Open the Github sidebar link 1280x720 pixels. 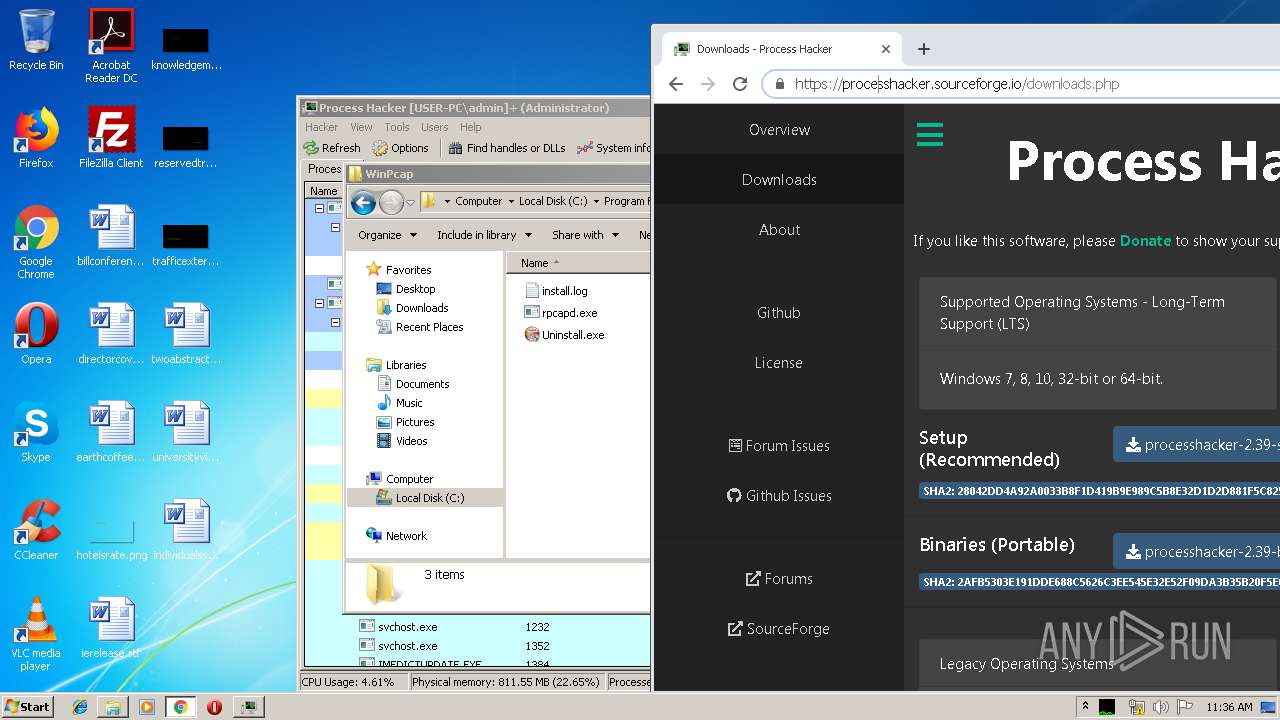[x=779, y=313]
